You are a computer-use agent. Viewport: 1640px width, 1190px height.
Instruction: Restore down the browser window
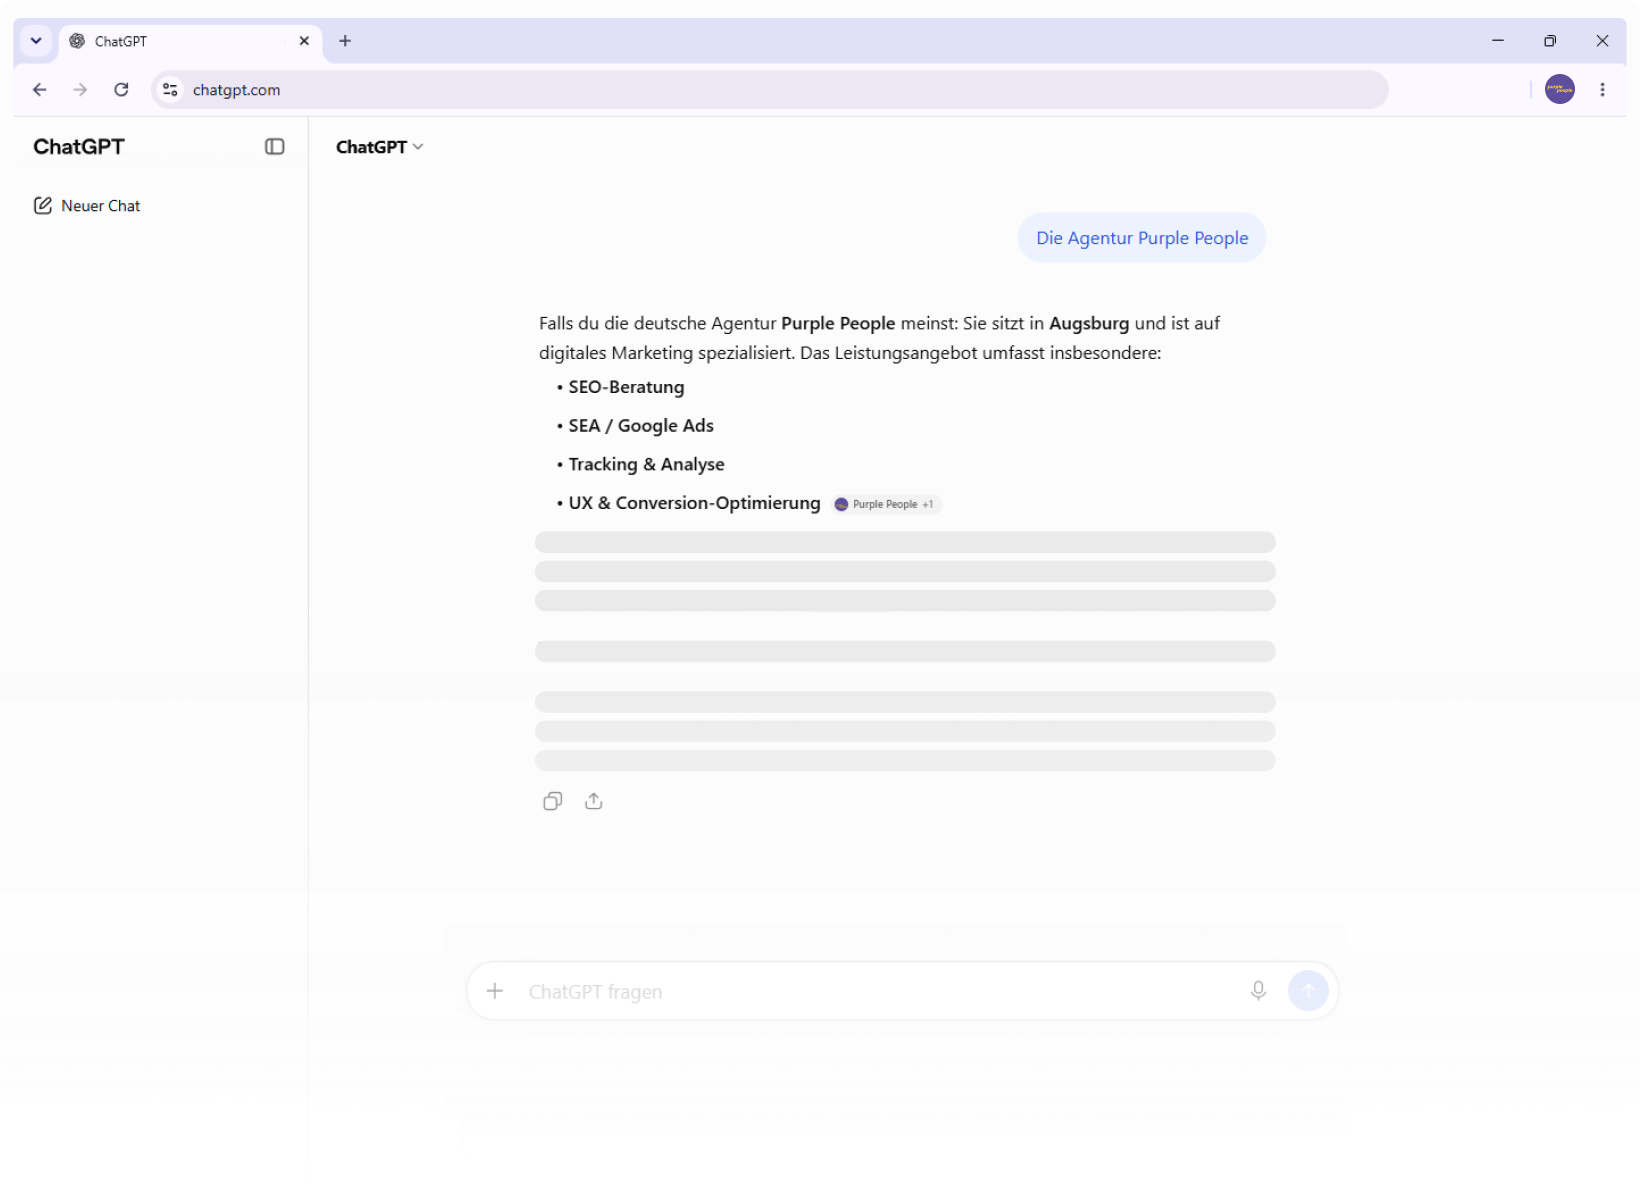1550,41
